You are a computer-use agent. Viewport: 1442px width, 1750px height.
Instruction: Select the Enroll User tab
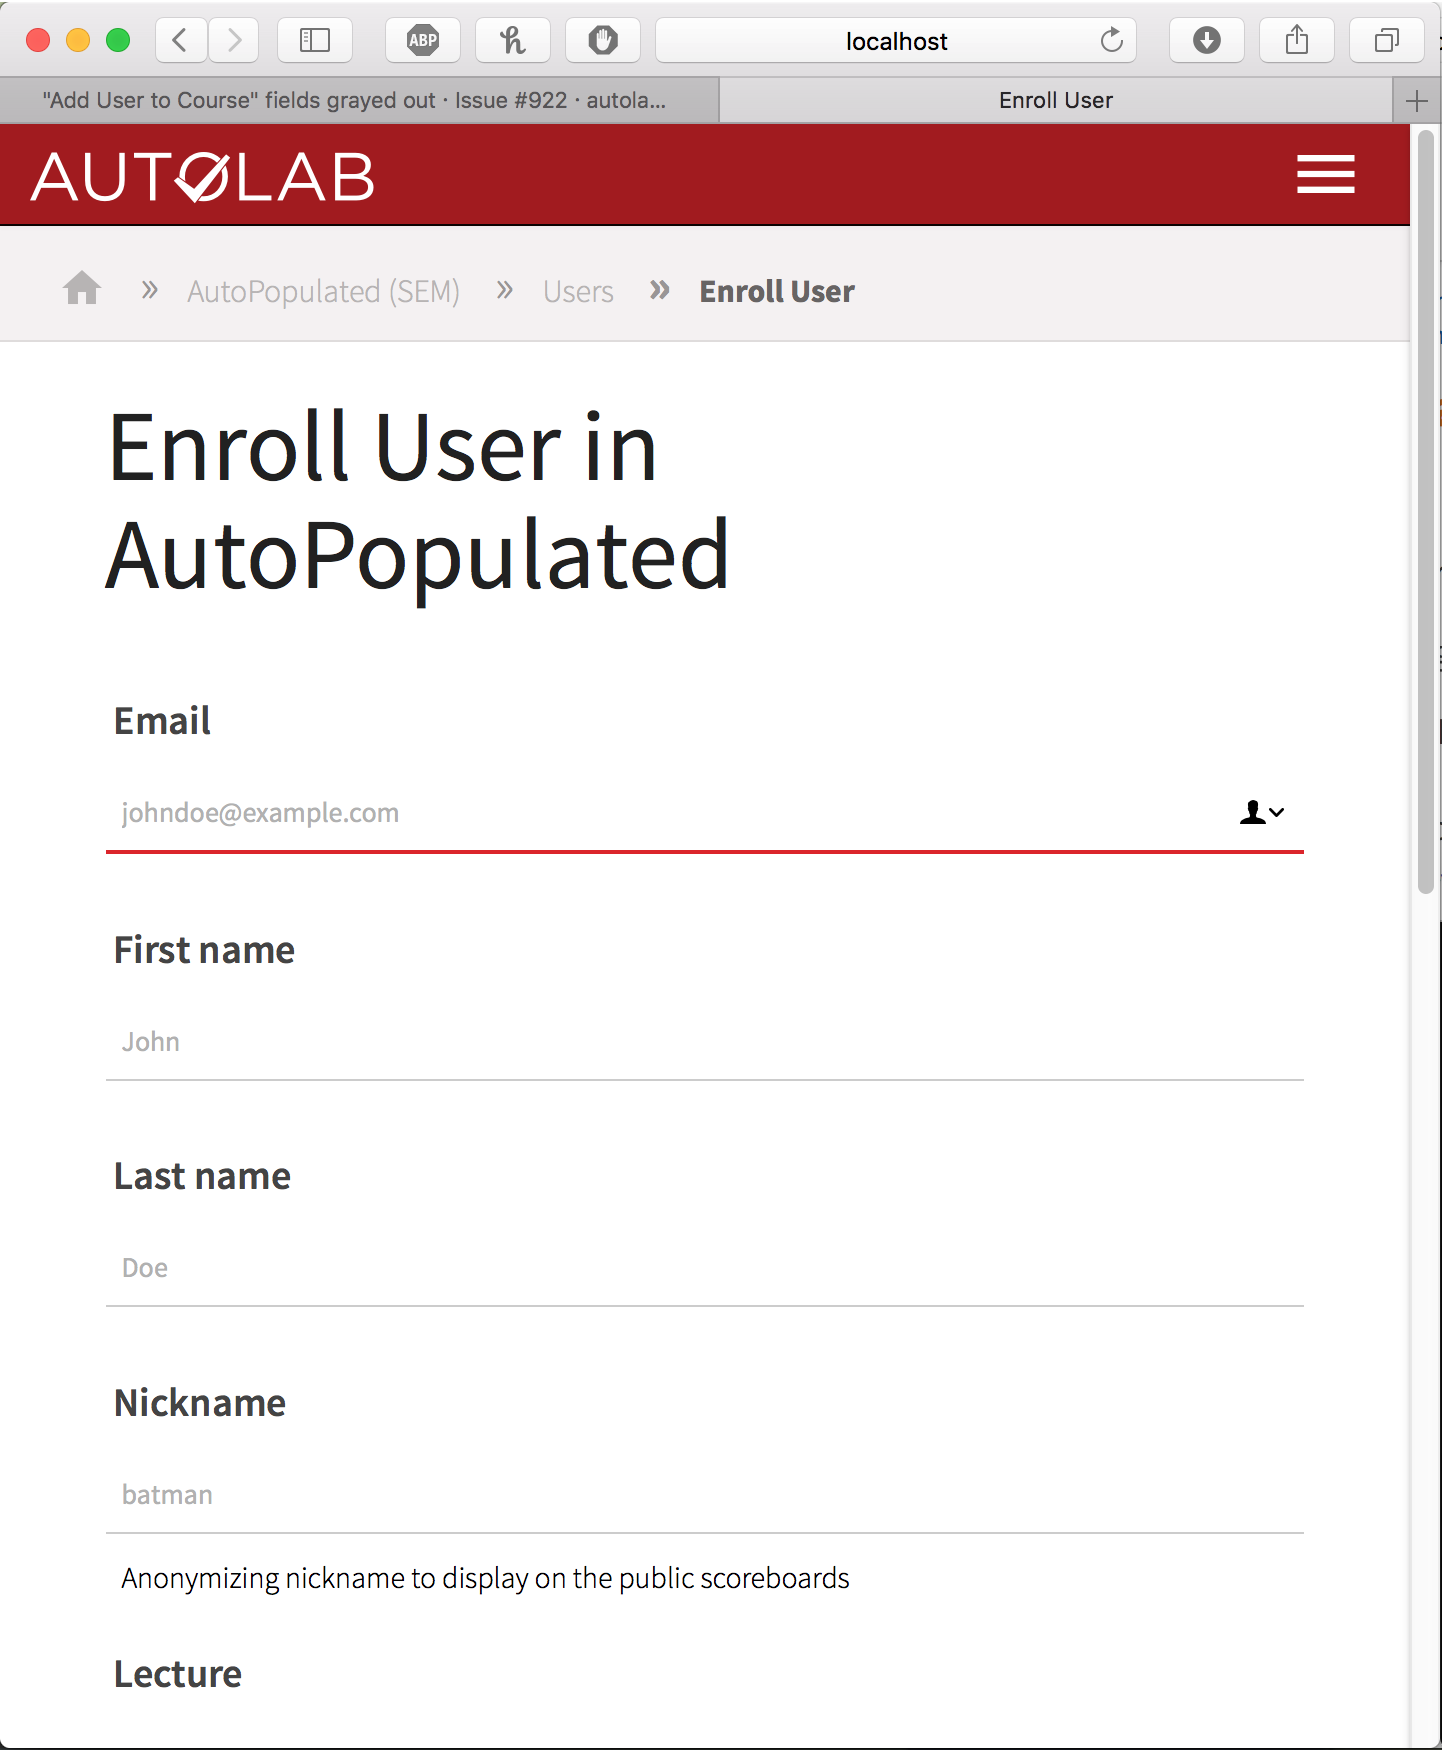(x=1055, y=99)
